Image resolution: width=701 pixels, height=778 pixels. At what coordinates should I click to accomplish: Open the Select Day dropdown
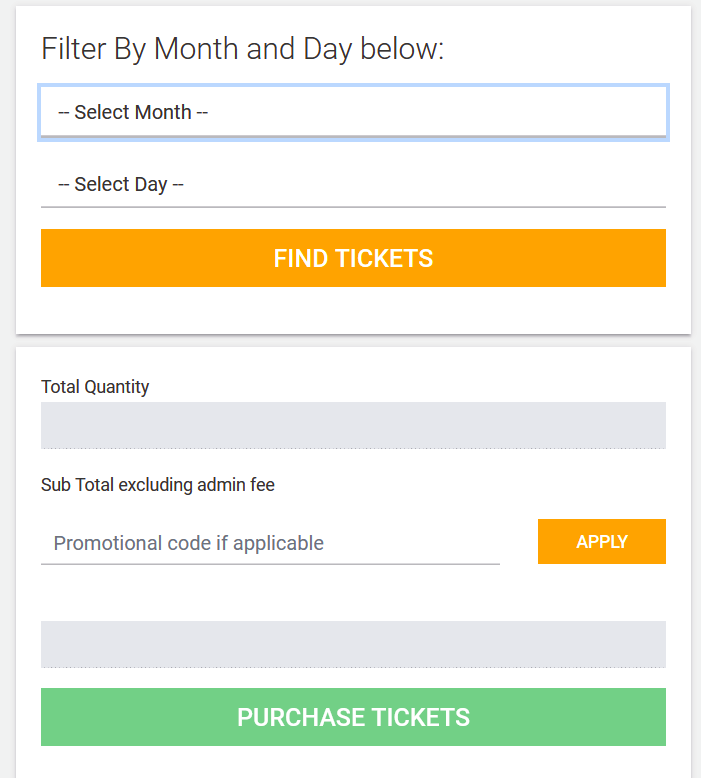353,185
